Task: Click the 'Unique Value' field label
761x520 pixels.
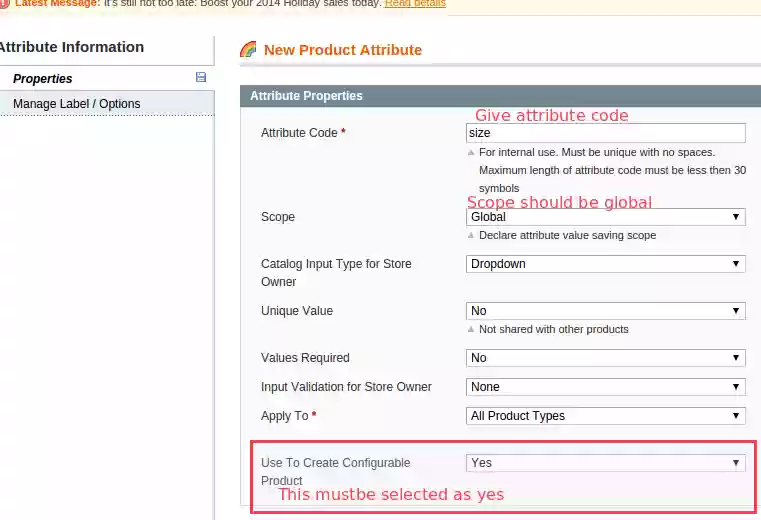Action: (297, 311)
